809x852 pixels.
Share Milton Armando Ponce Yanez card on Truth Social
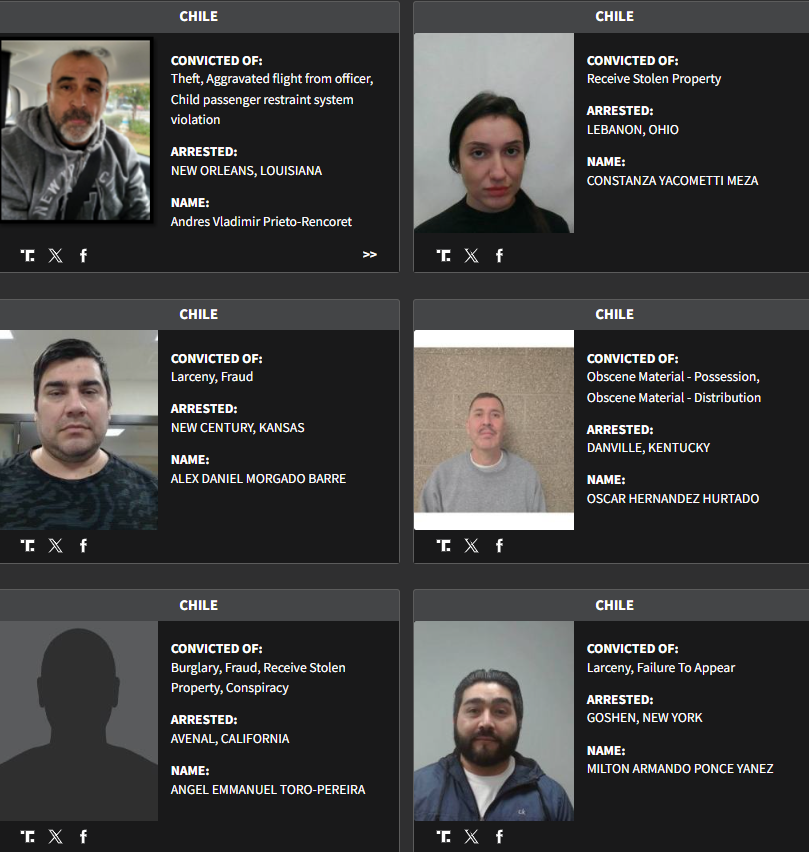[x=444, y=836]
